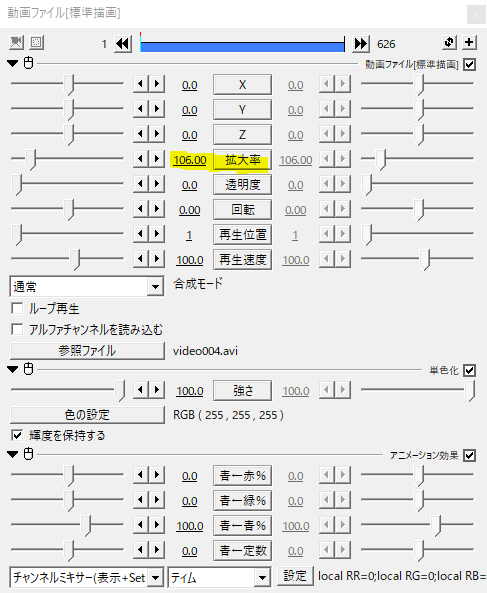The height and width of the screenshot is (593, 487).
Task: Click the 設定 button at the bottom
Action: pyautogui.click(x=295, y=576)
